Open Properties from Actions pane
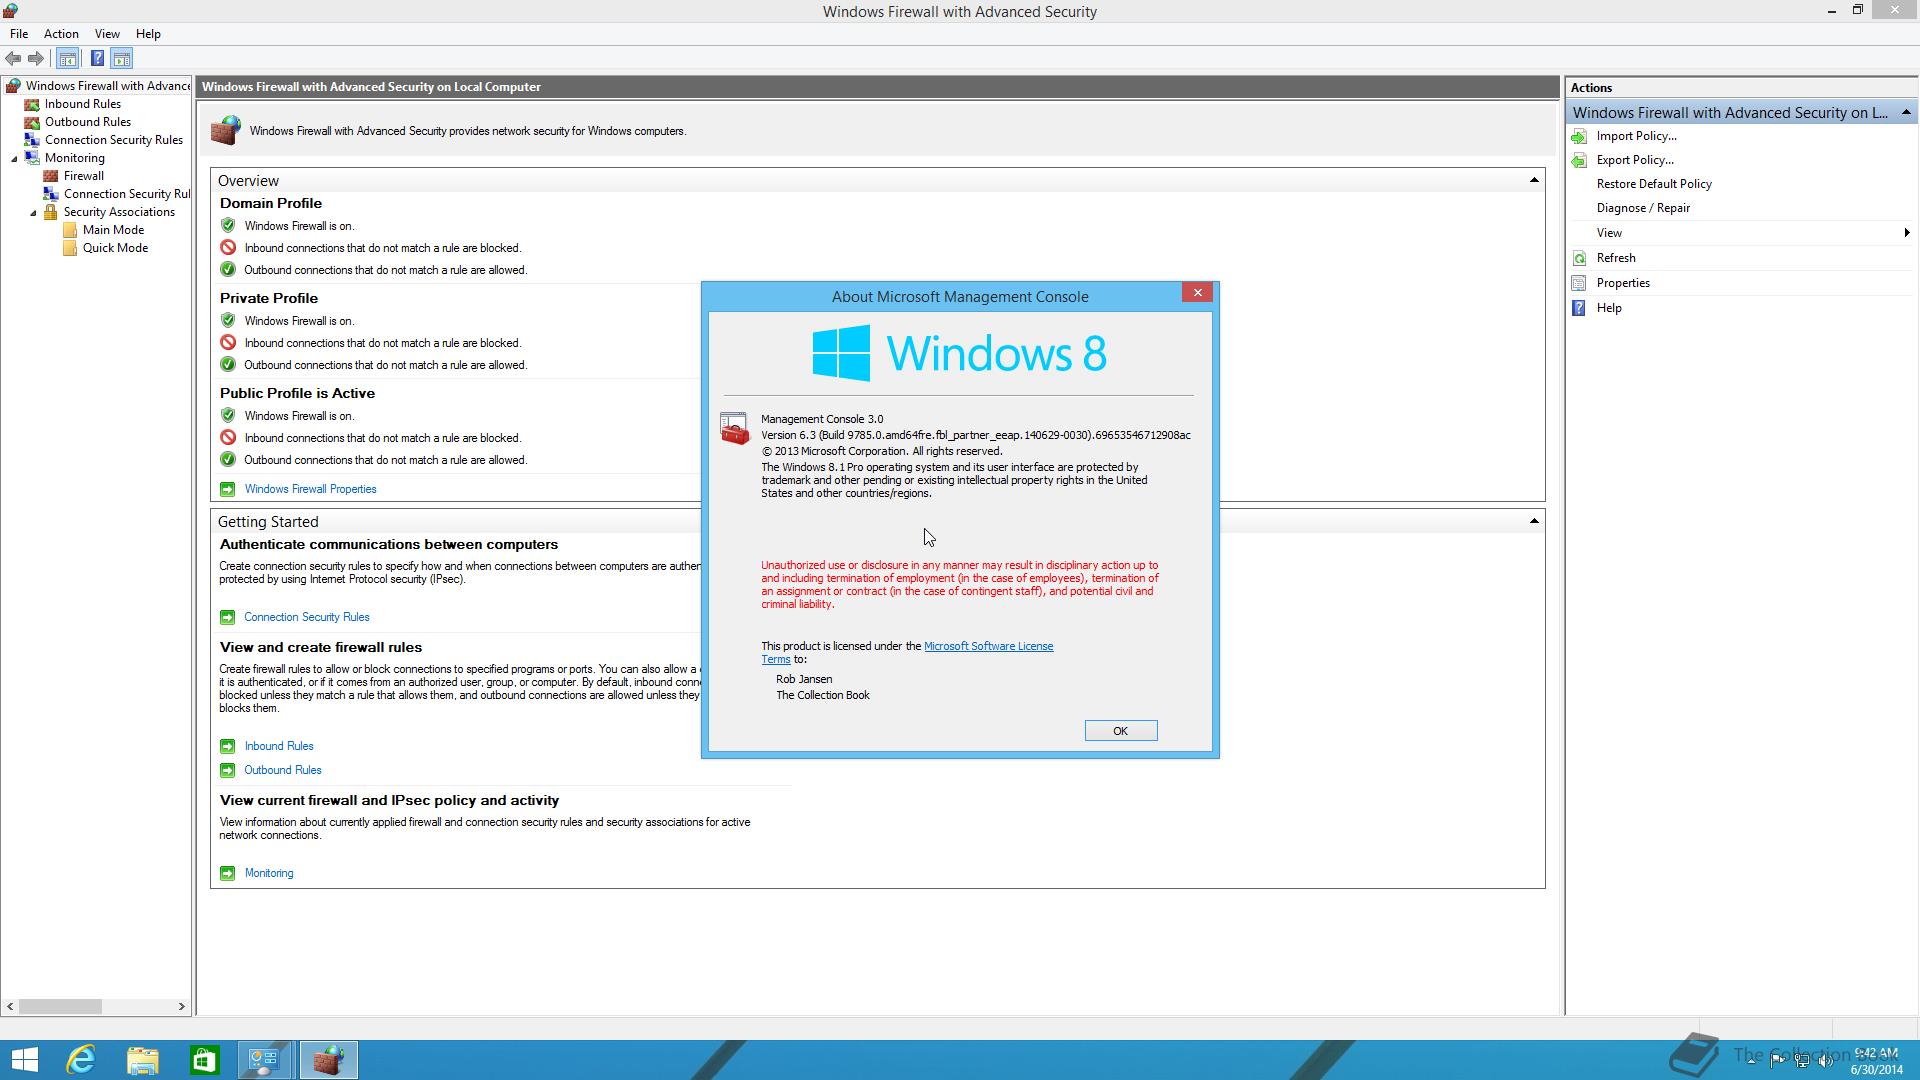Image resolution: width=1920 pixels, height=1080 pixels. click(1623, 283)
